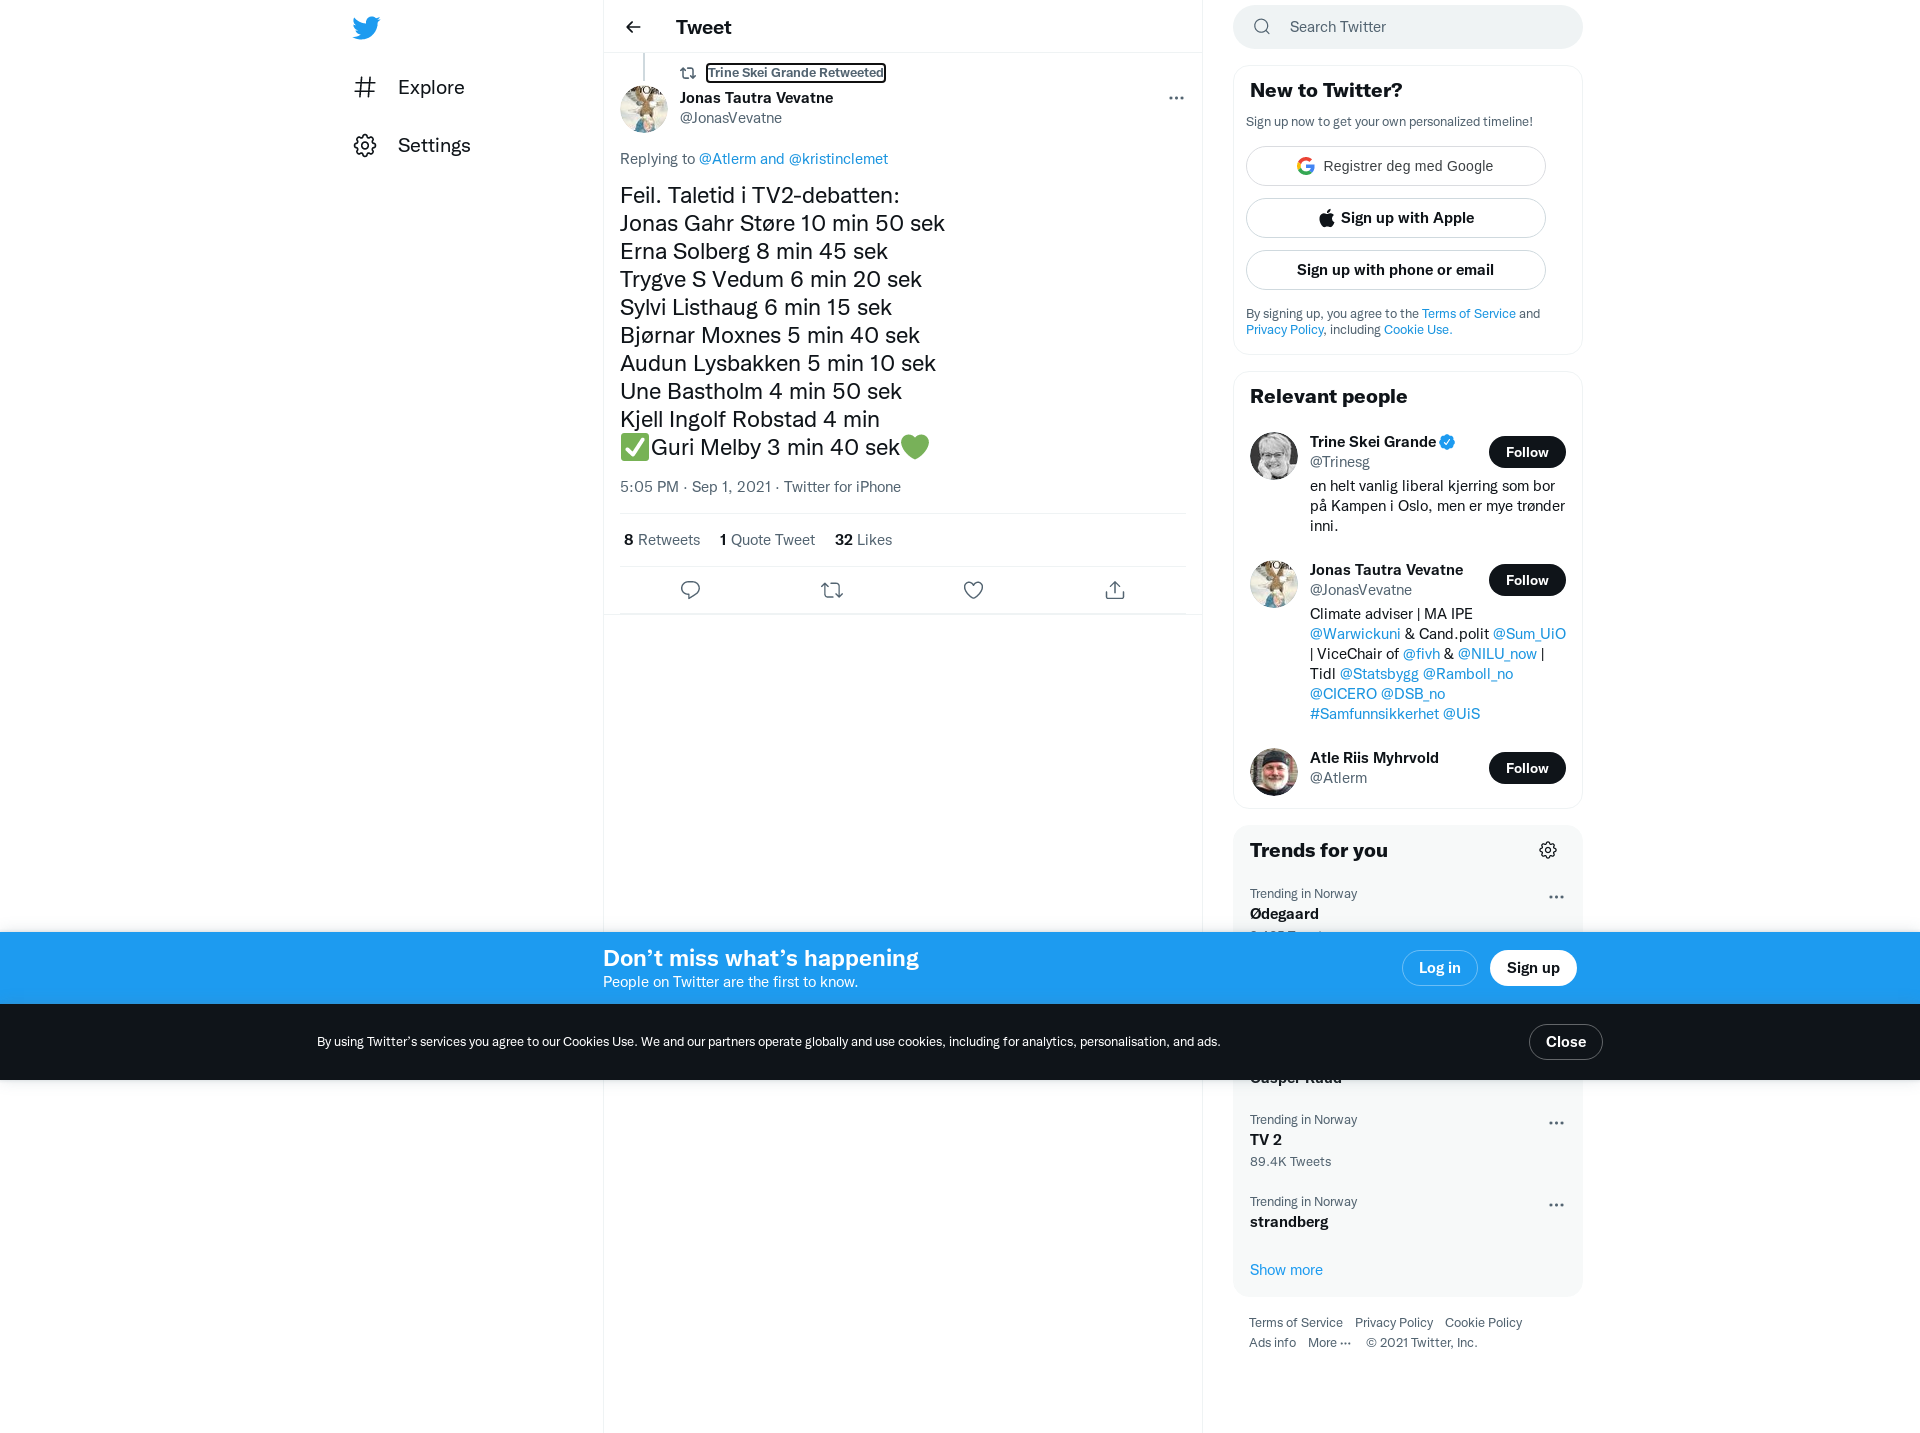
Task: Expand the More footer menu
Action: tap(1329, 1343)
